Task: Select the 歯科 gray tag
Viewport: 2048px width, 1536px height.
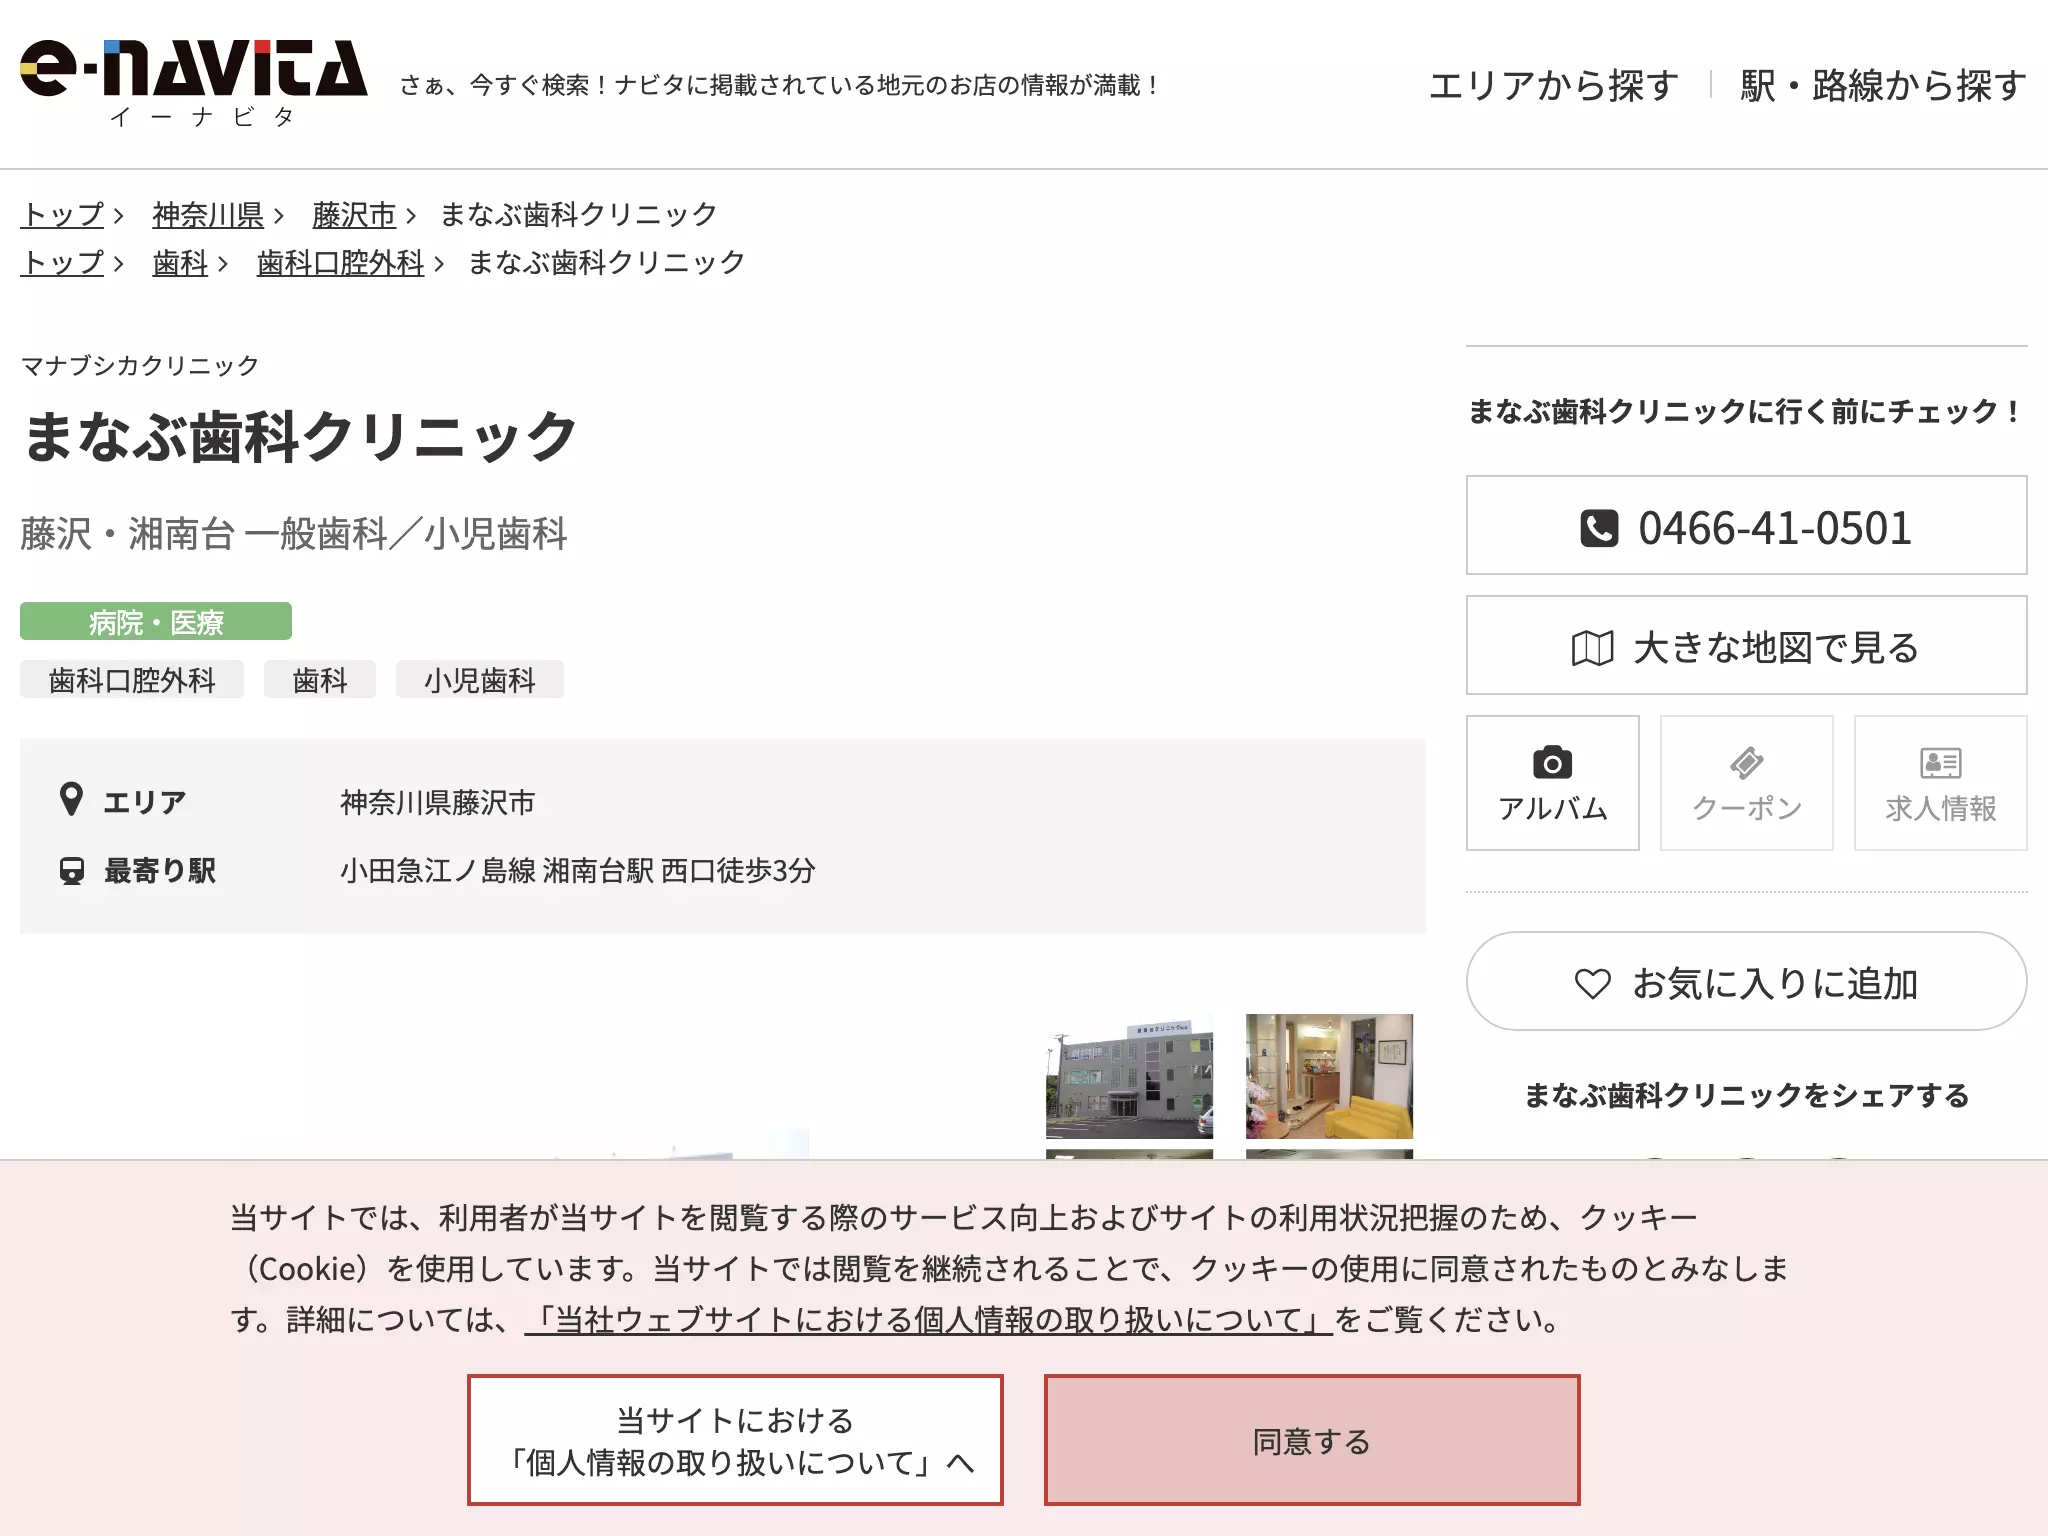Action: click(x=320, y=680)
